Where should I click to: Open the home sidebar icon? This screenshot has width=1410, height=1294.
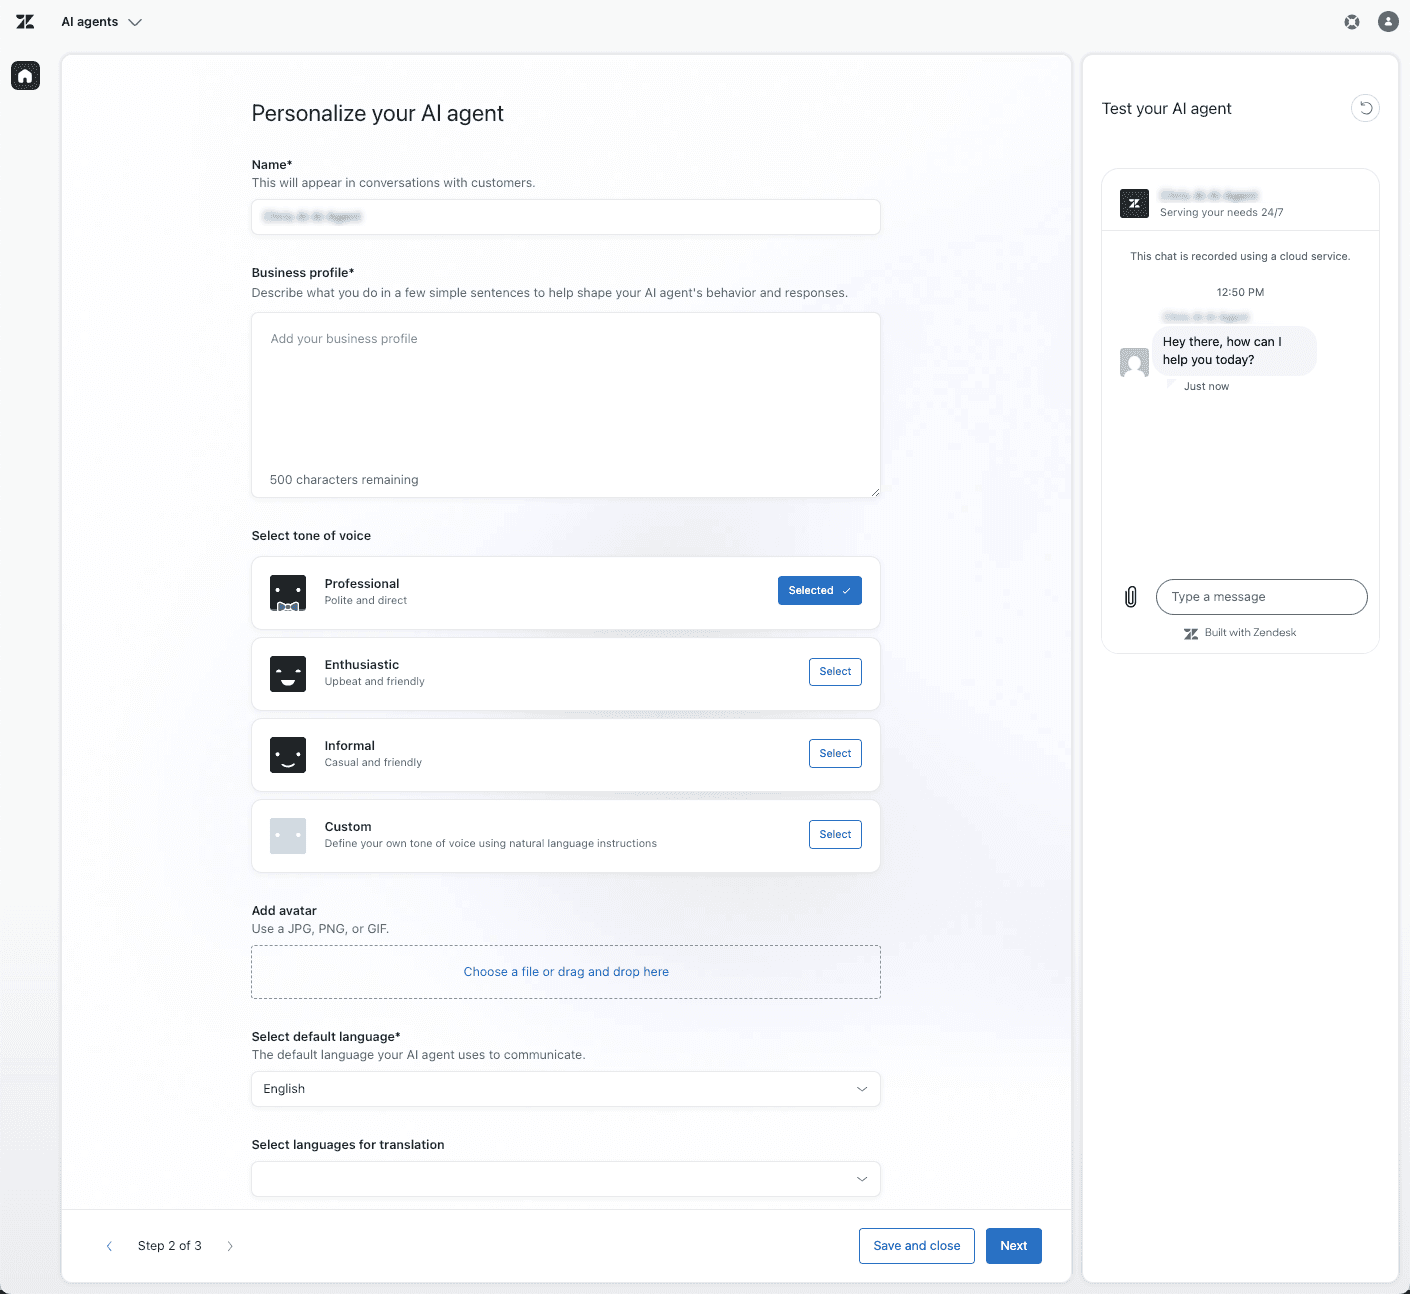point(25,76)
